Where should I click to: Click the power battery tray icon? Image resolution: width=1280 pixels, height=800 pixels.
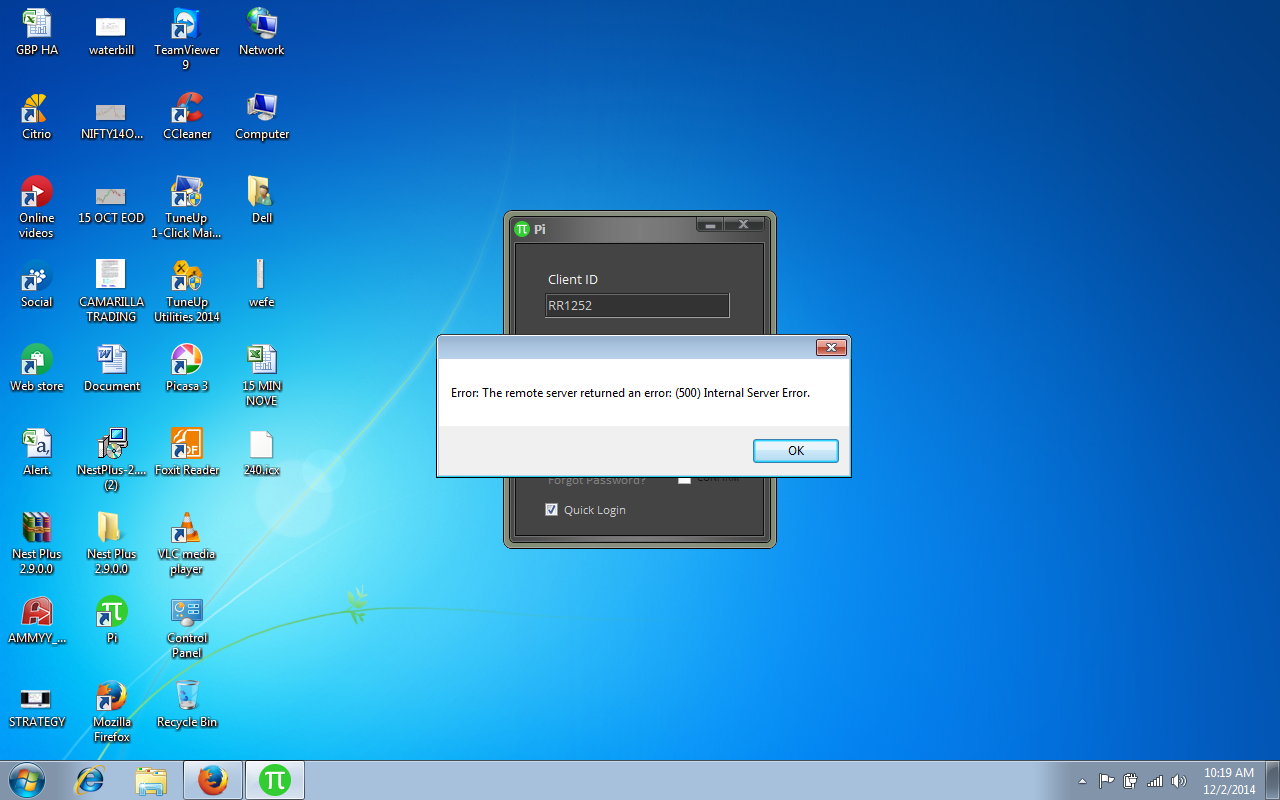click(1130, 781)
